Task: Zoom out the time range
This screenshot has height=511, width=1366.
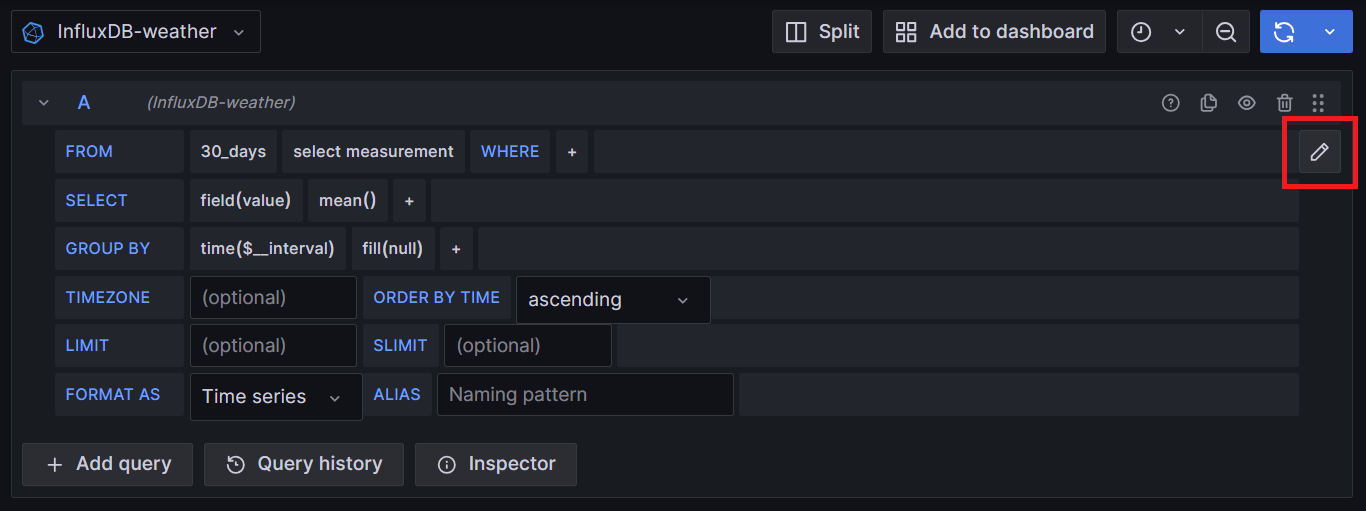Action: pyautogui.click(x=1225, y=32)
